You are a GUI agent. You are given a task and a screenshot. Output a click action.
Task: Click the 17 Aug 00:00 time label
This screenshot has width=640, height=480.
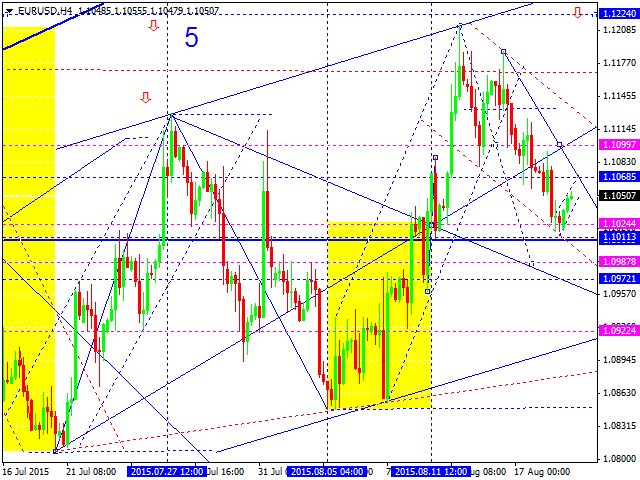542,472
